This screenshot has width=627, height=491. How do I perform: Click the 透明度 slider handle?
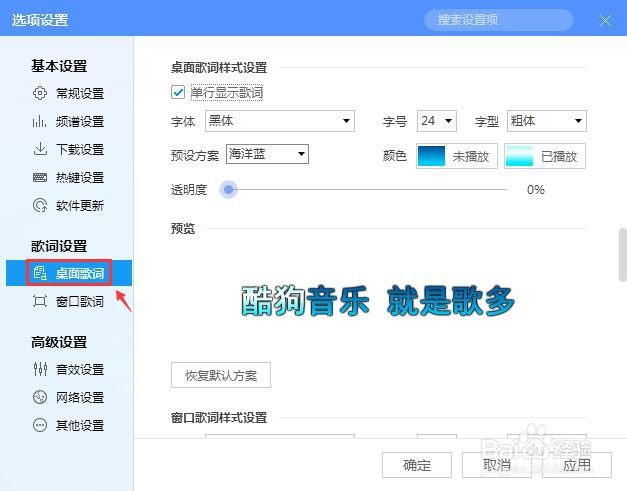point(228,189)
